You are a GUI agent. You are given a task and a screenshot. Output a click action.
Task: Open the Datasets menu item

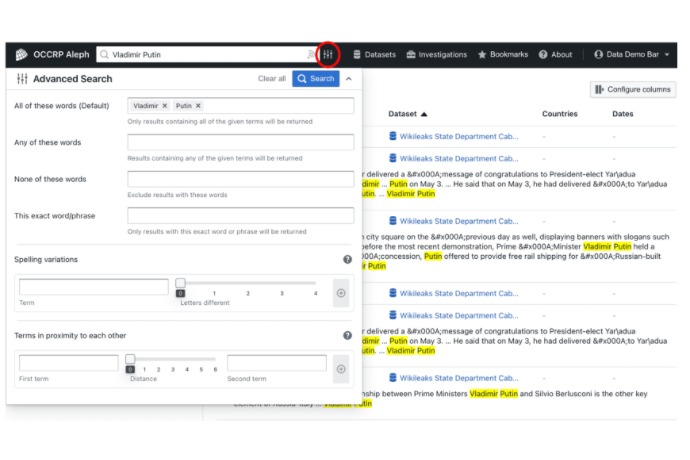(x=374, y=55)
